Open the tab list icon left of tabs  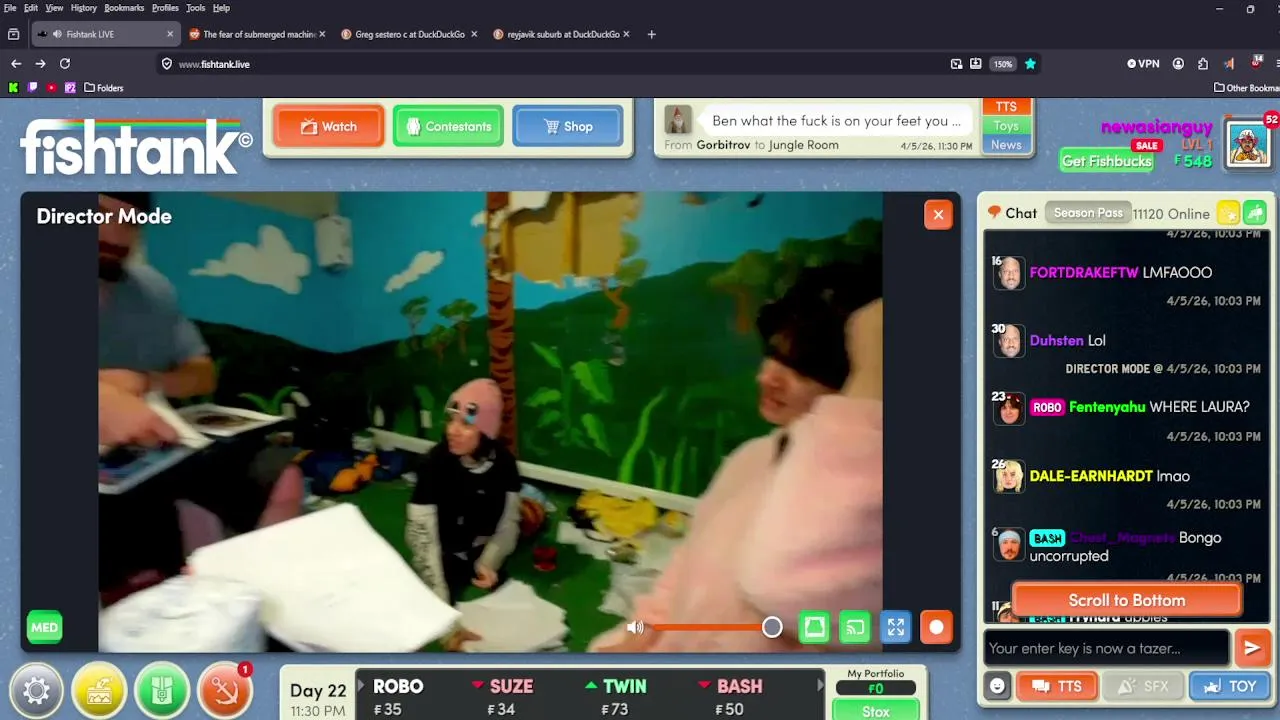[x=13, y=34]
